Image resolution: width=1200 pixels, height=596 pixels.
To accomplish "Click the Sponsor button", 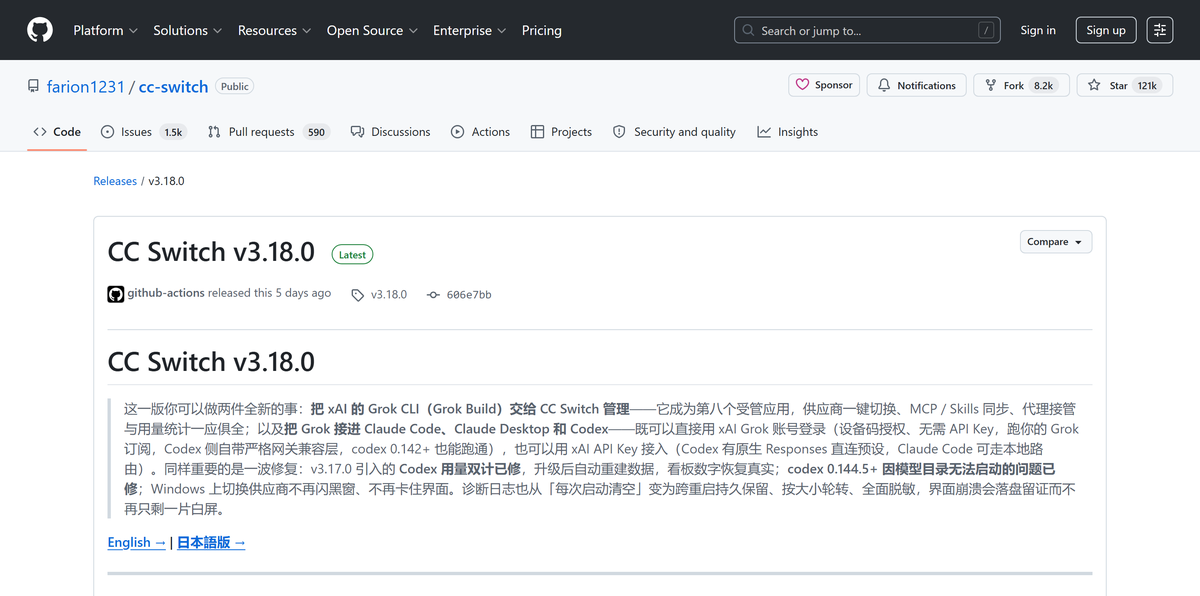I will [x=825, y=85].
